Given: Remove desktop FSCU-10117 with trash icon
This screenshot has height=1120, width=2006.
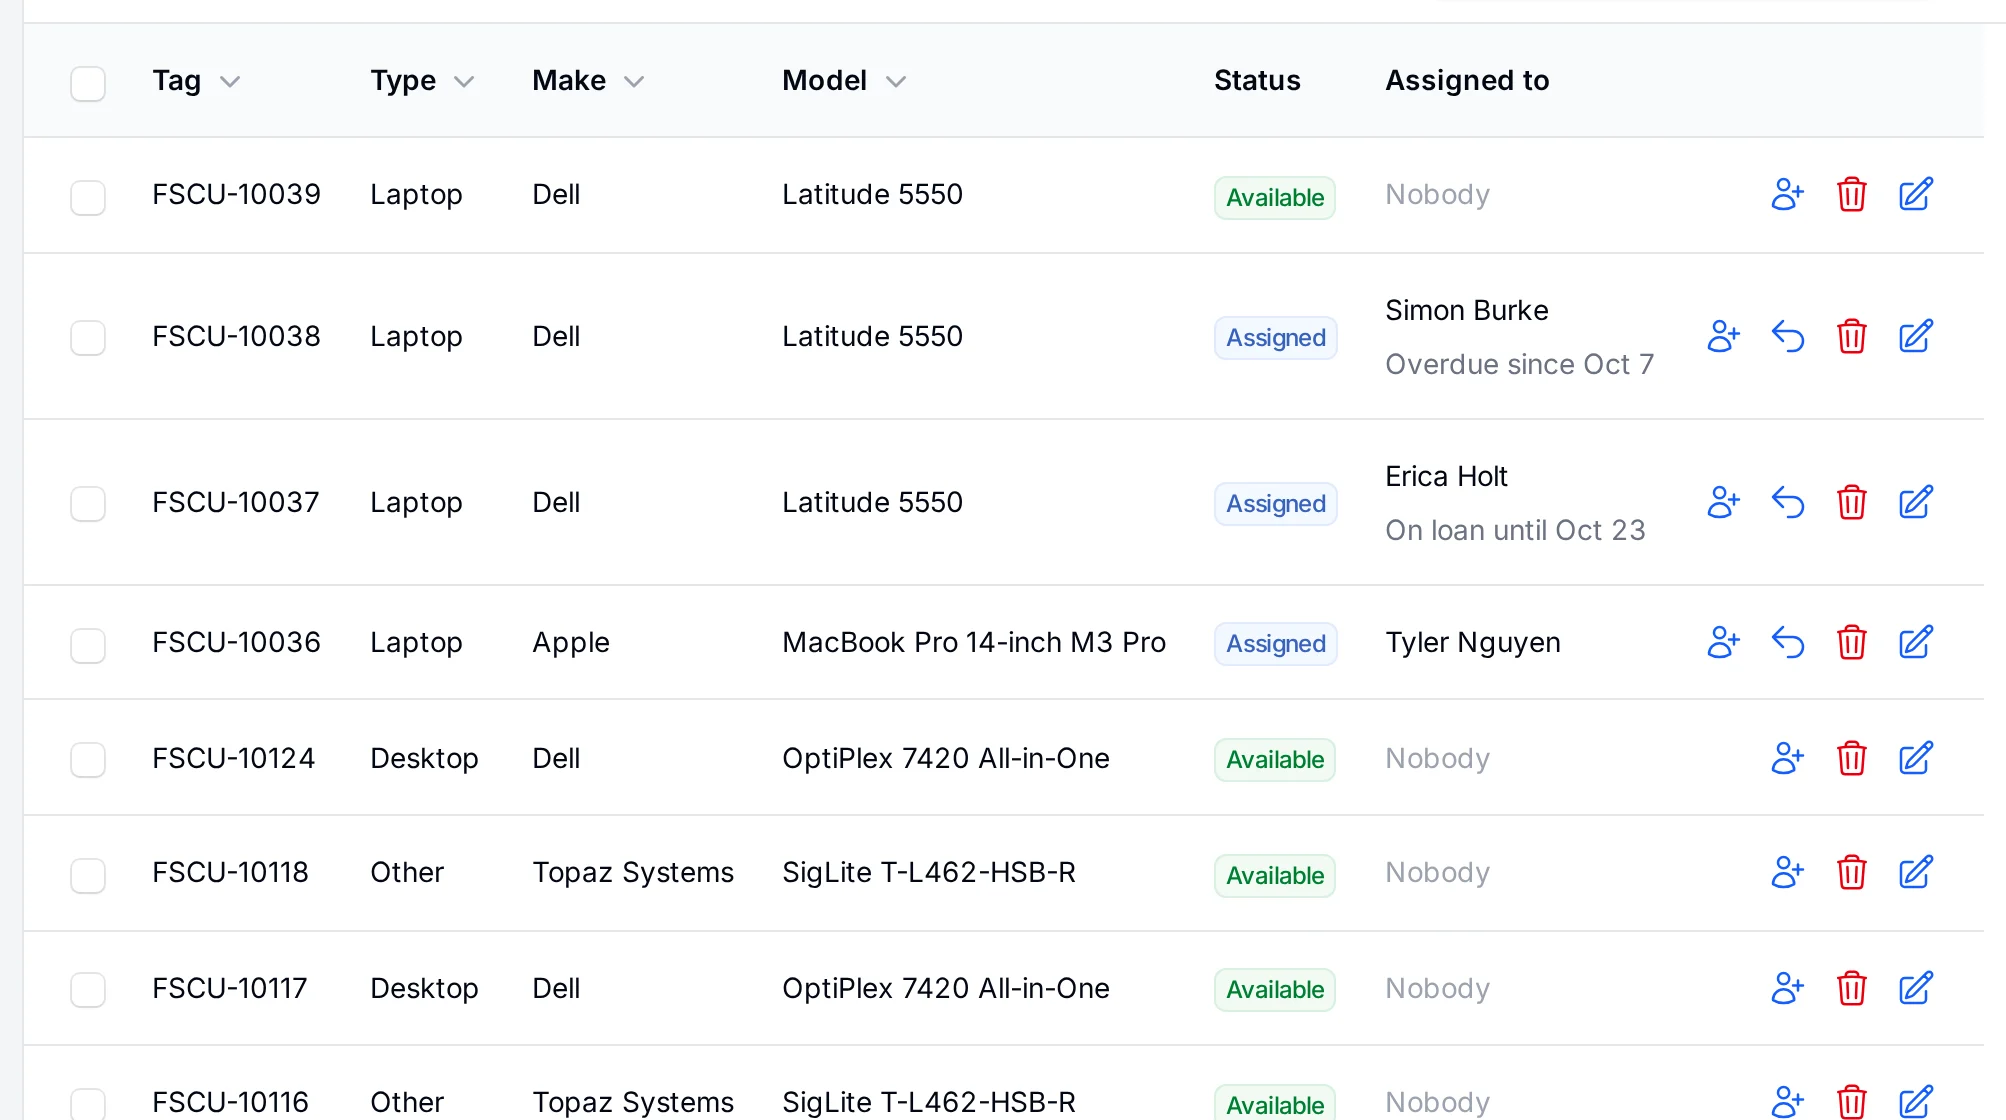Looking at the screenshot, I should [x=1851, y=988].
